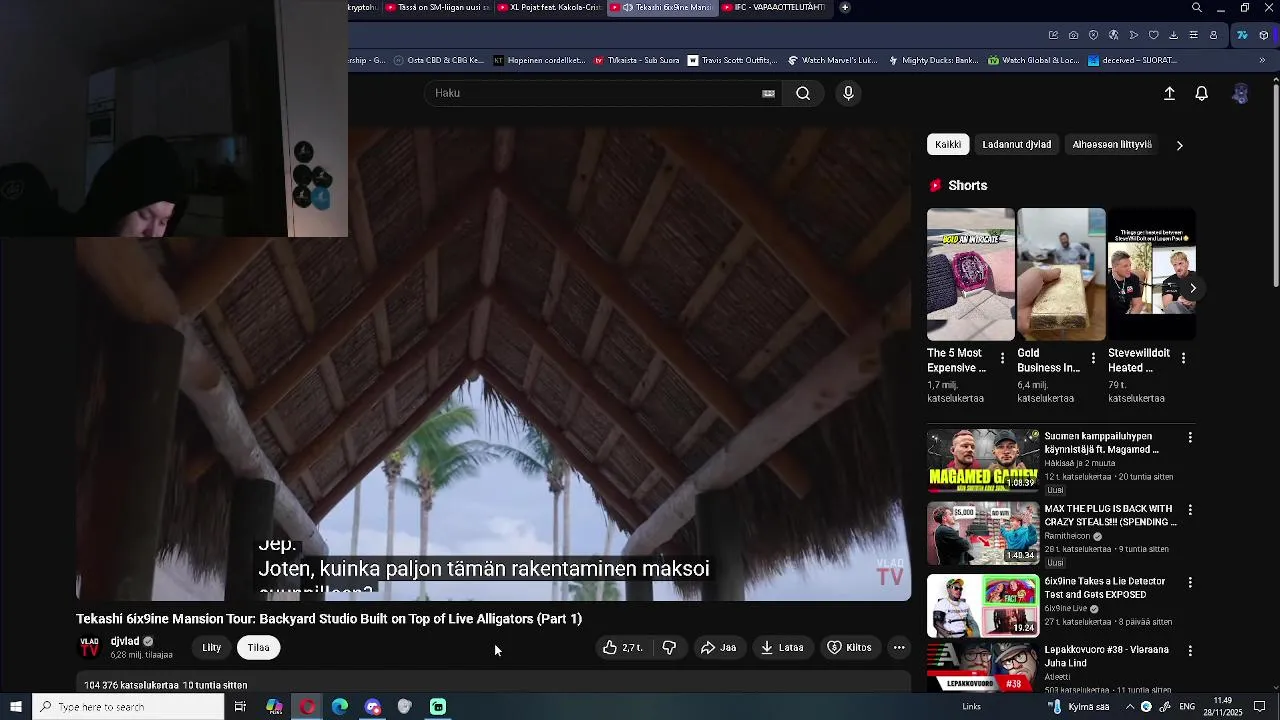Open YouTube notifications bell
The height and width of the screenshot is (720, 1280).
[1202, 93]
